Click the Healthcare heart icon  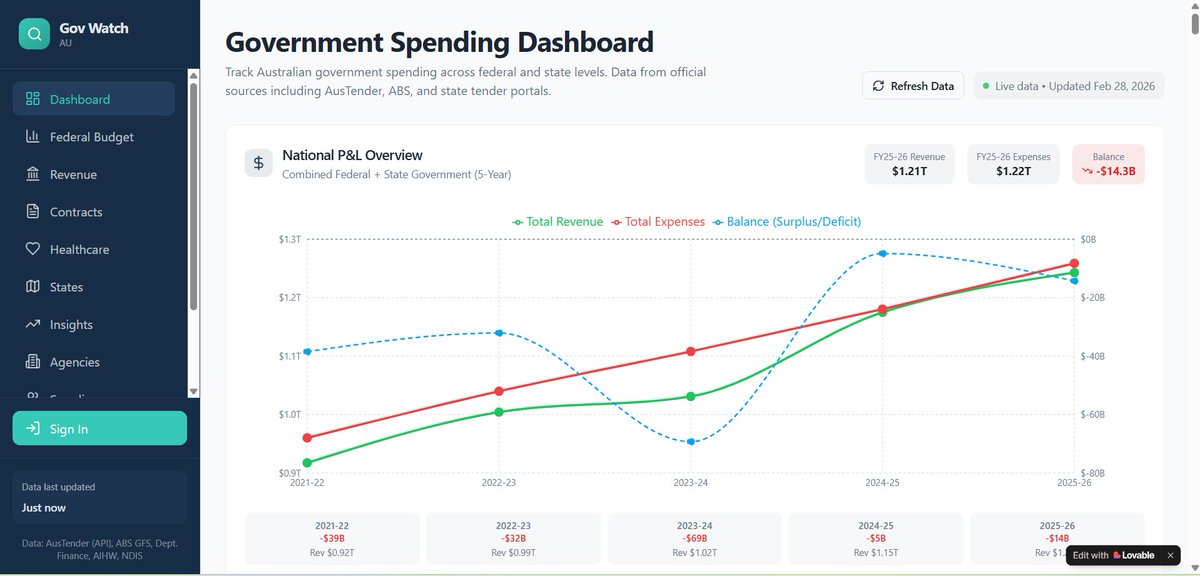(x=32, y=249)
